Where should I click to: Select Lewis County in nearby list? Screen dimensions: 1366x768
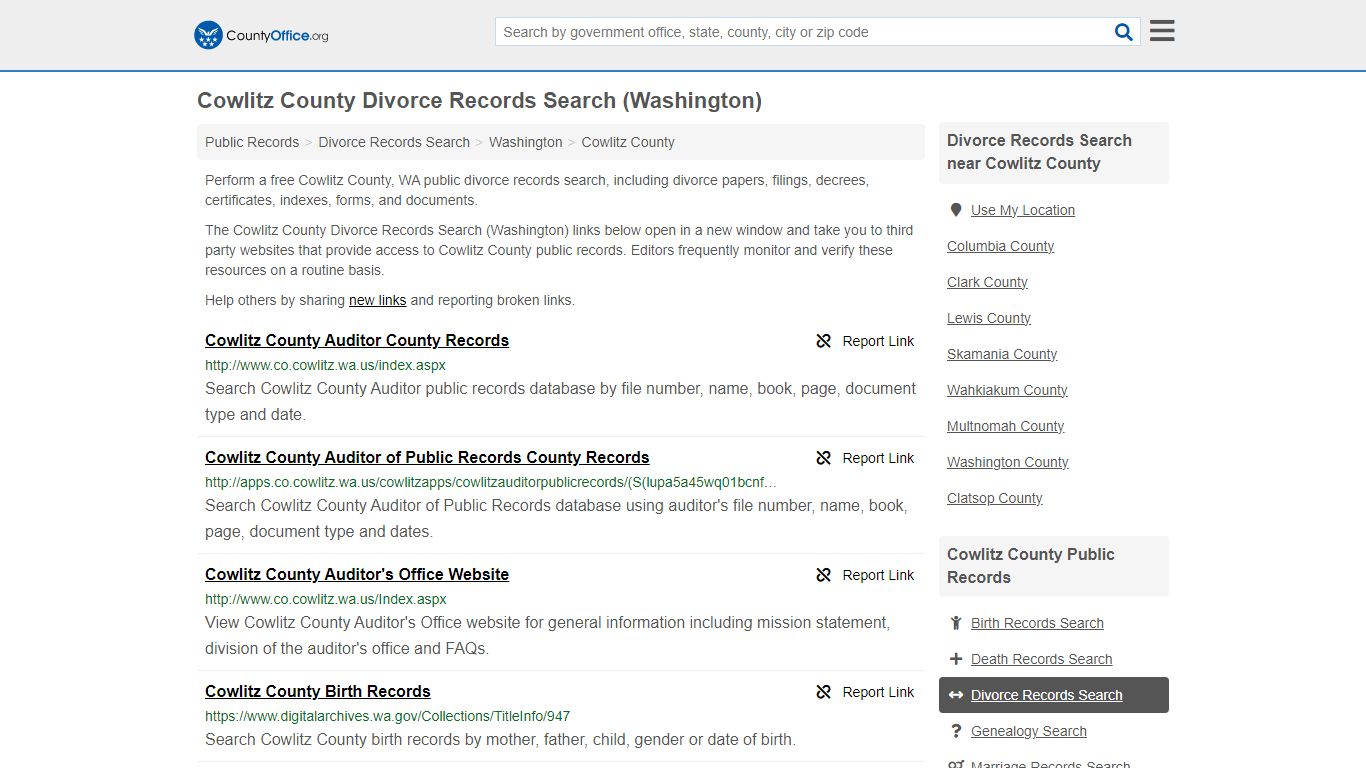coord(989,318)
